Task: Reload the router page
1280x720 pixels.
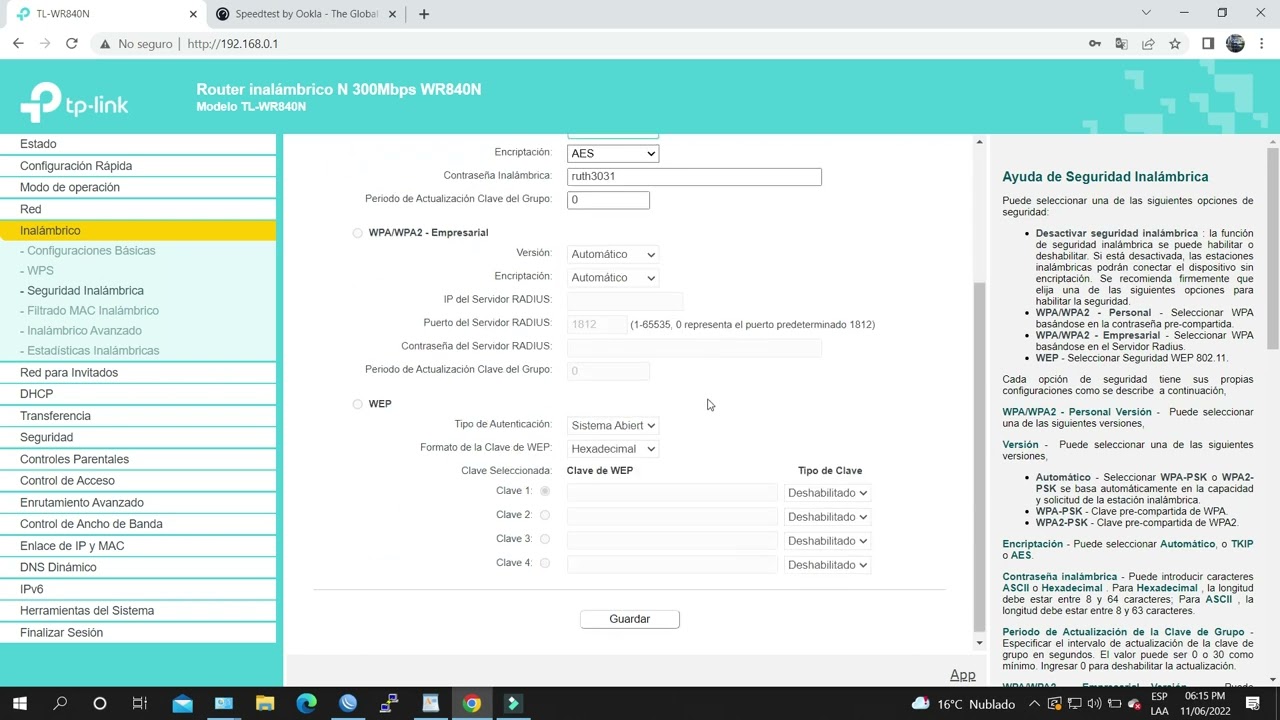Action: point(72,44)
